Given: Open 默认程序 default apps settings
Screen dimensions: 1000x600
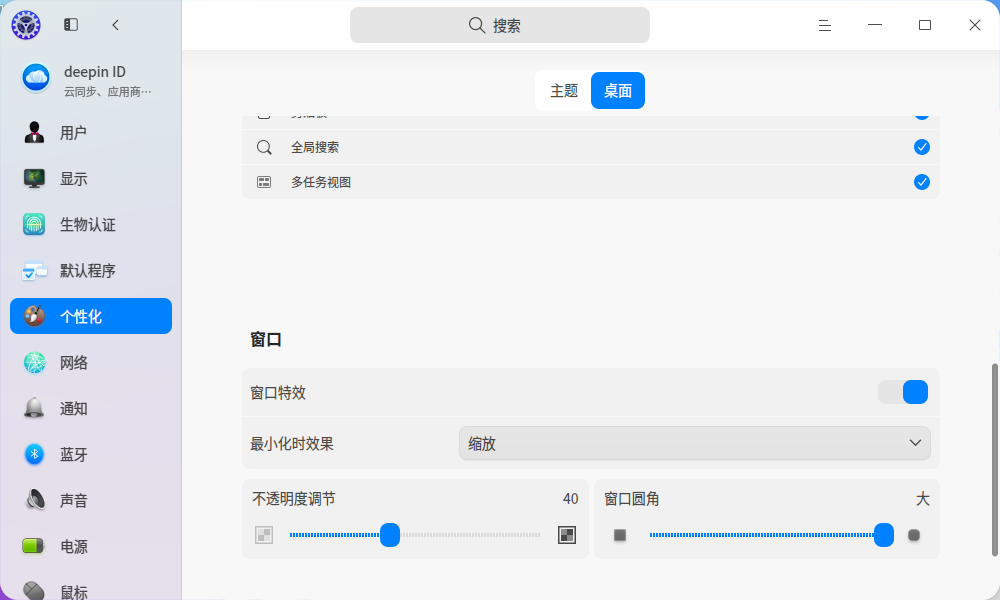Looking at the screenshot, I should [x=91, y=270].
